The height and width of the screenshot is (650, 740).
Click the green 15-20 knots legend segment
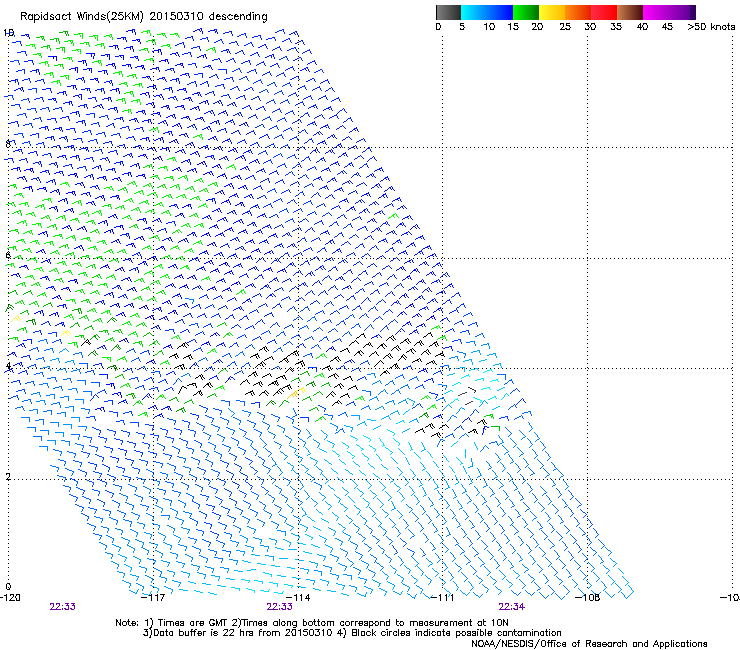point(526,12)
